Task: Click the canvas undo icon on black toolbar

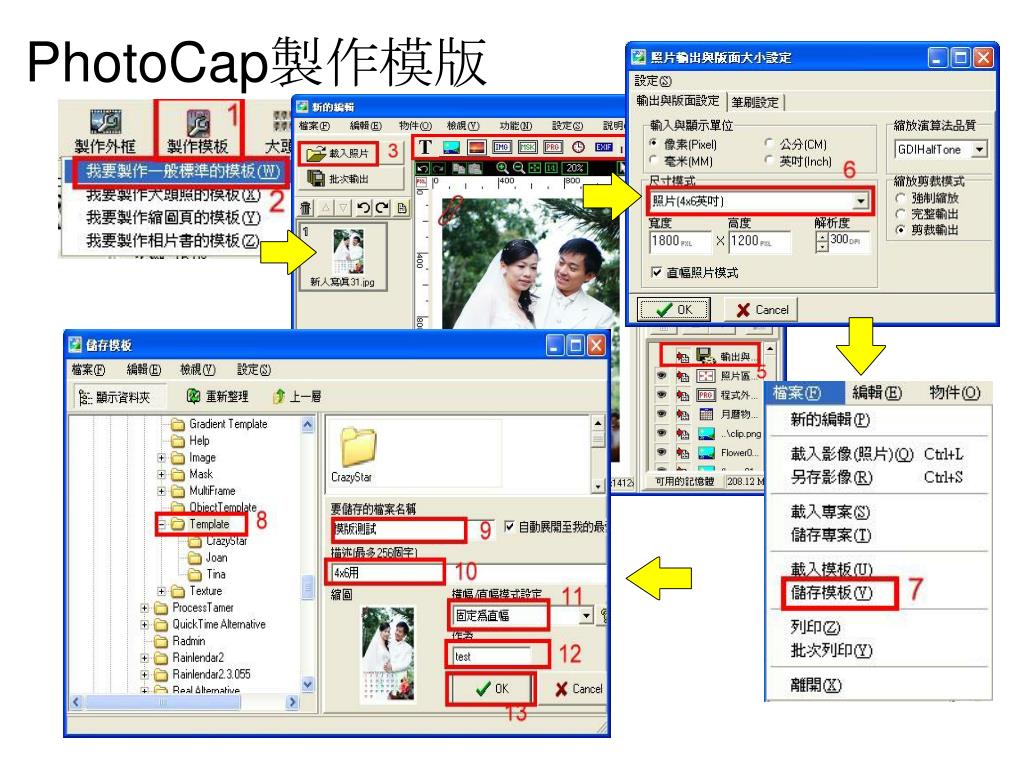Action: 423,168
